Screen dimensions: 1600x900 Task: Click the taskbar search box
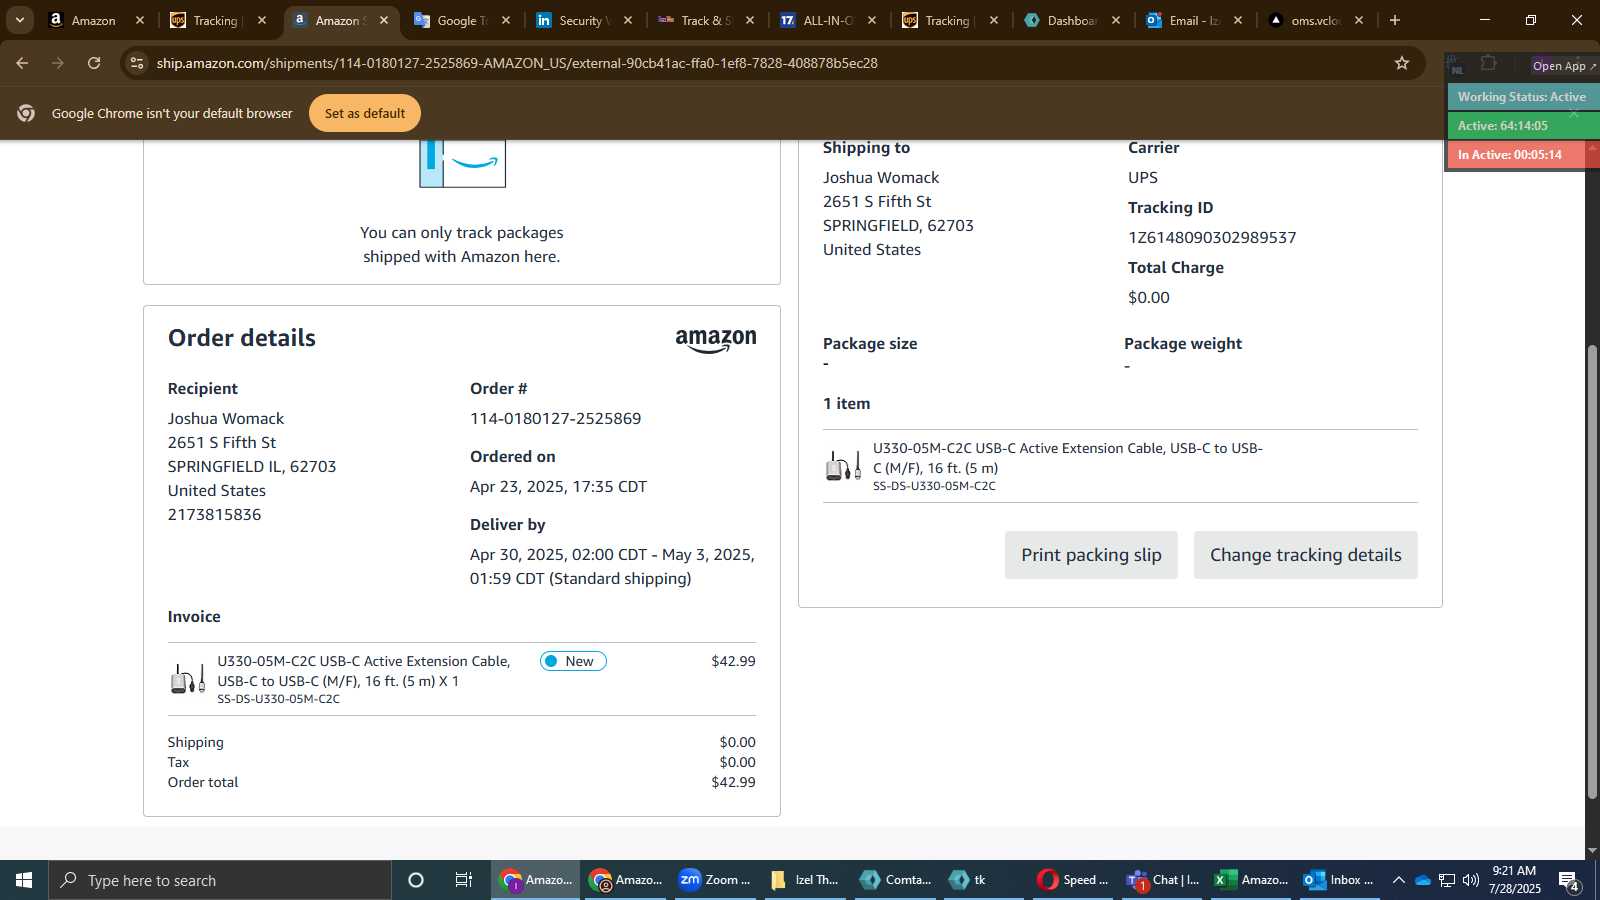220,880
